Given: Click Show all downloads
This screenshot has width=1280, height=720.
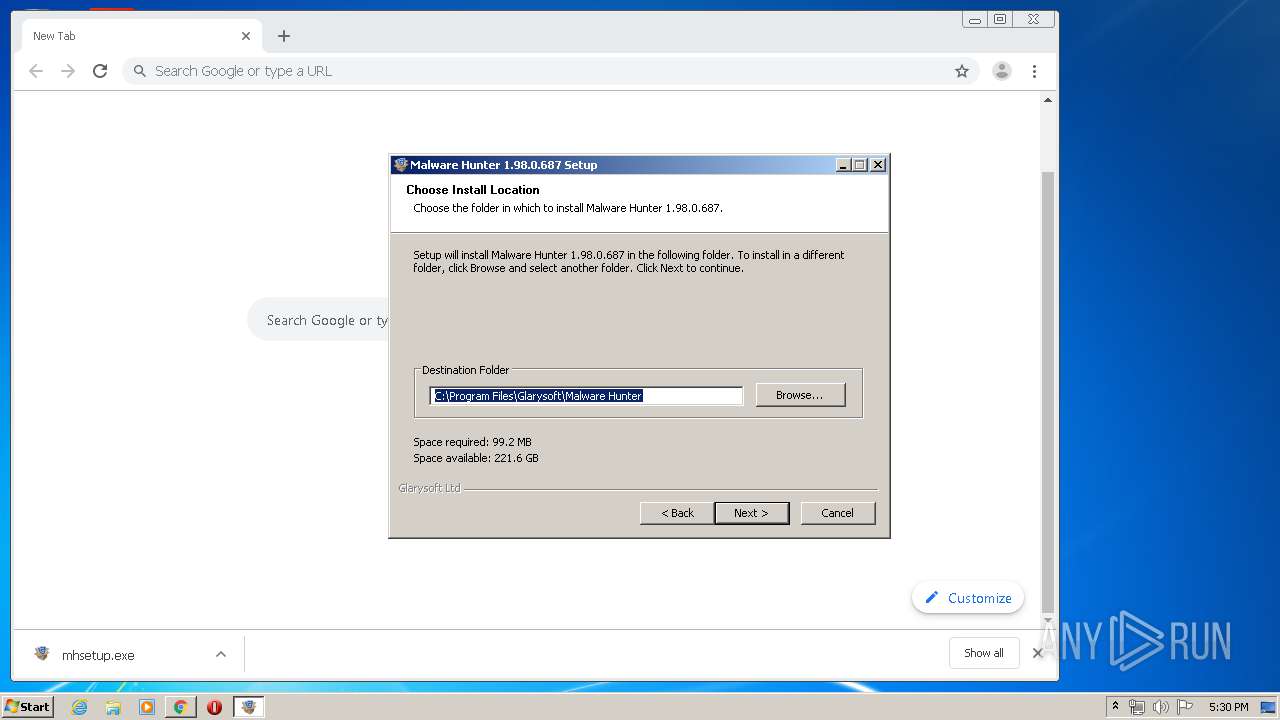Looking at the screenshot, I should (984, 653).
